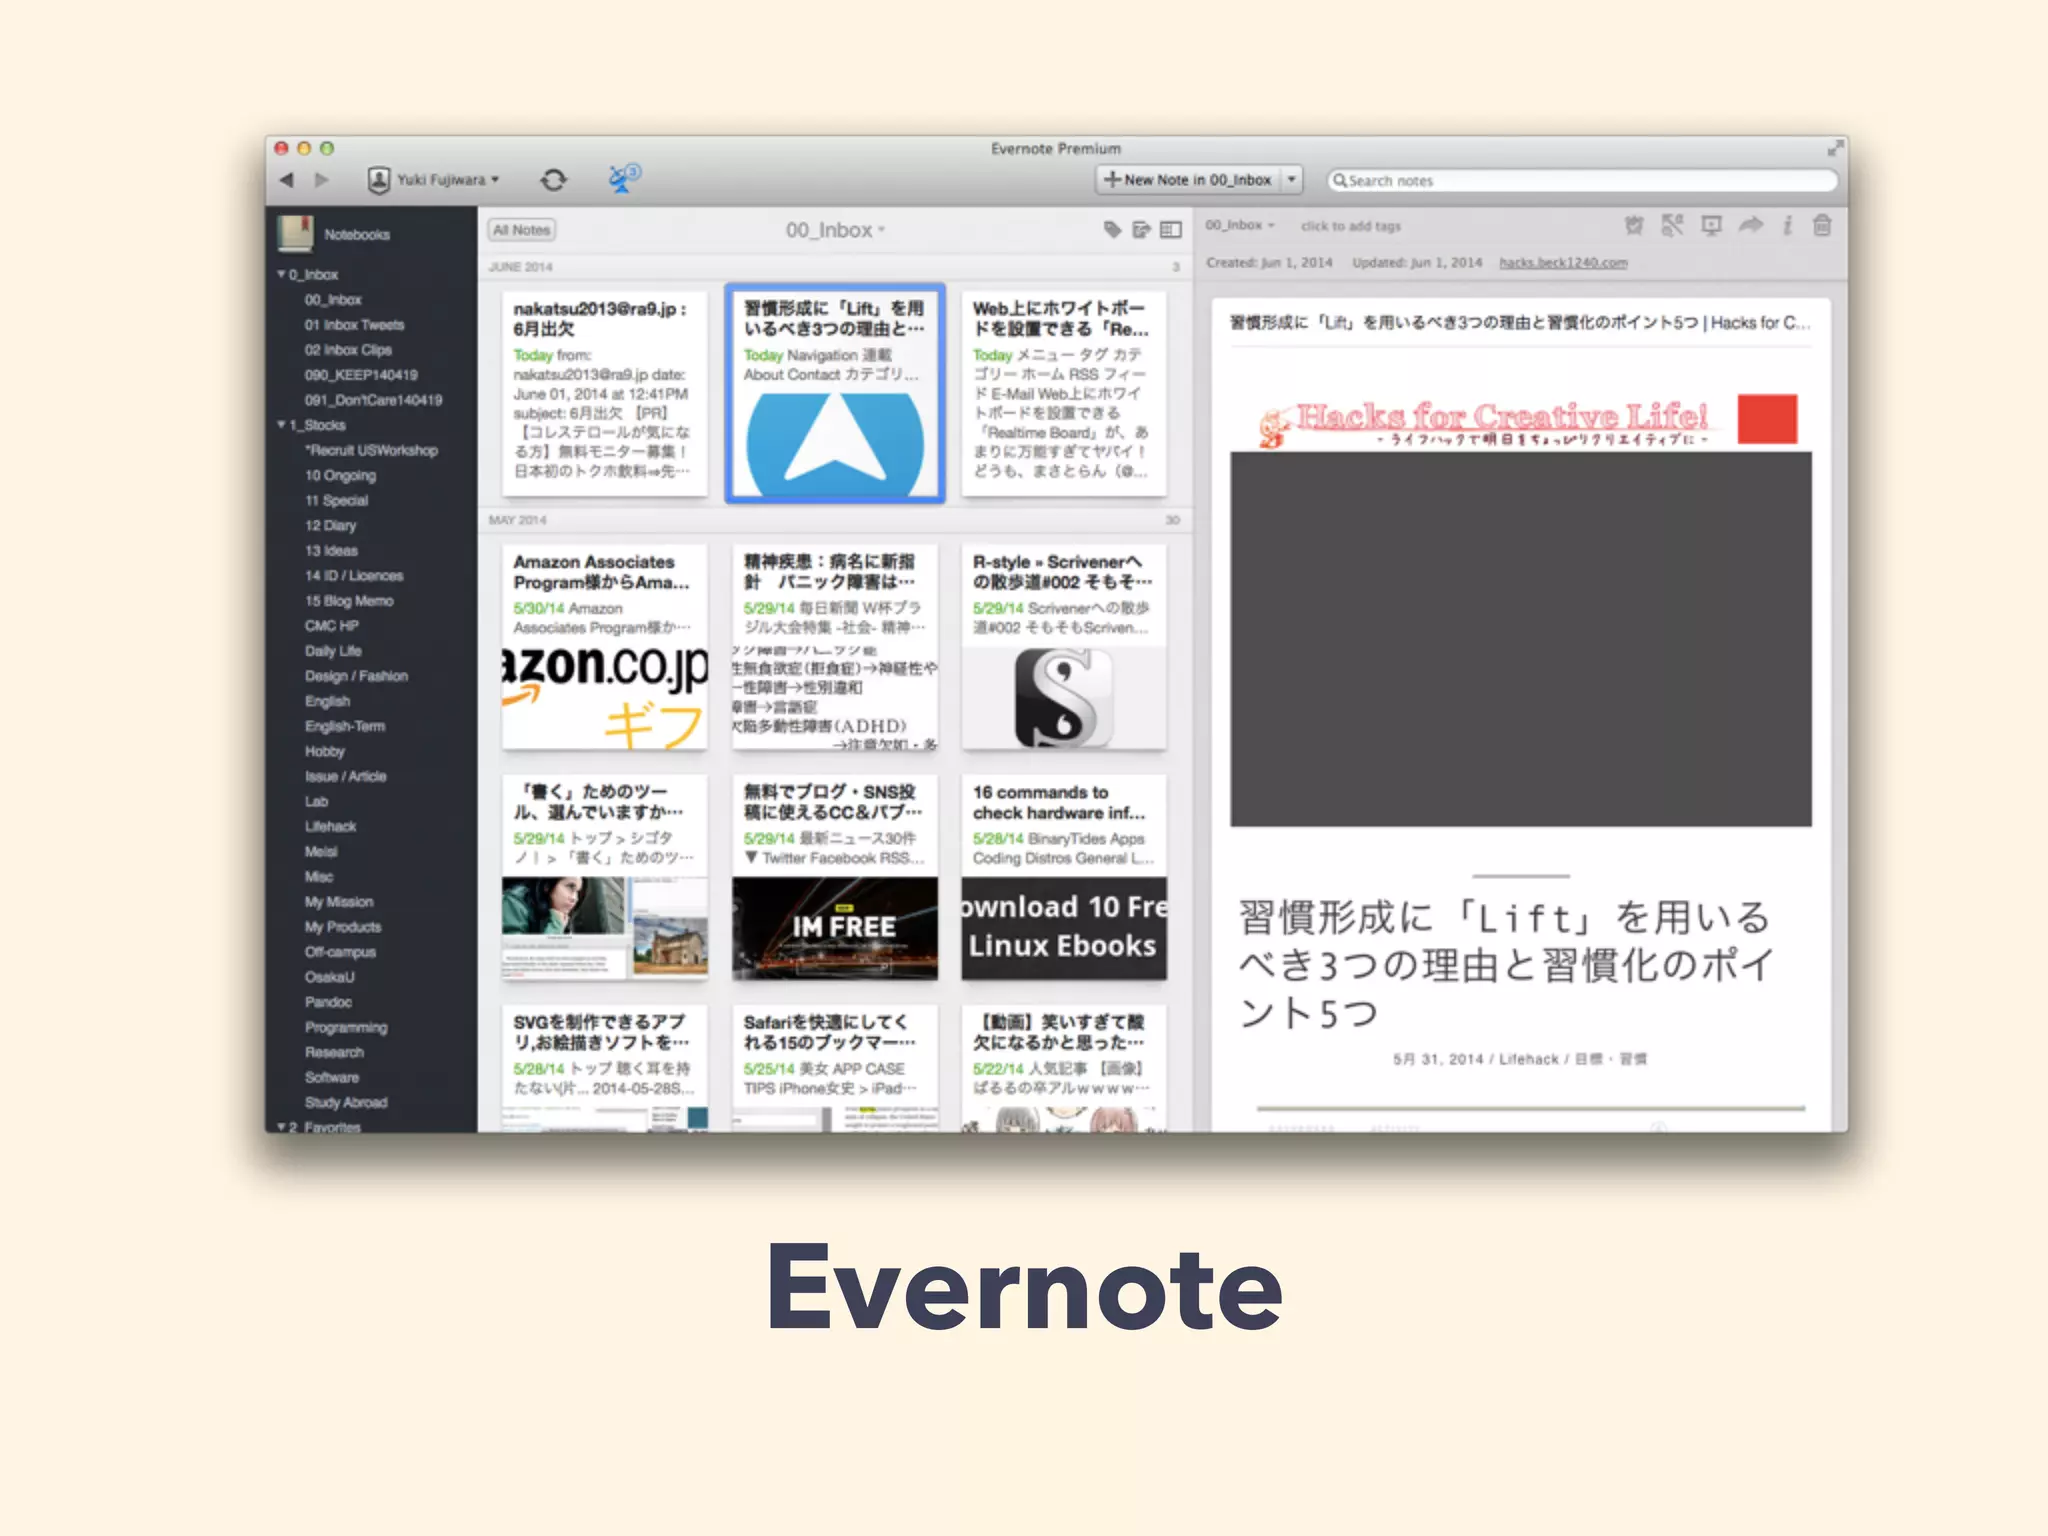Screen dimensions: 2048x1536
Task: Open the 13 Ideas notebook
Action: pyautogui.click(x=331, y=550)
